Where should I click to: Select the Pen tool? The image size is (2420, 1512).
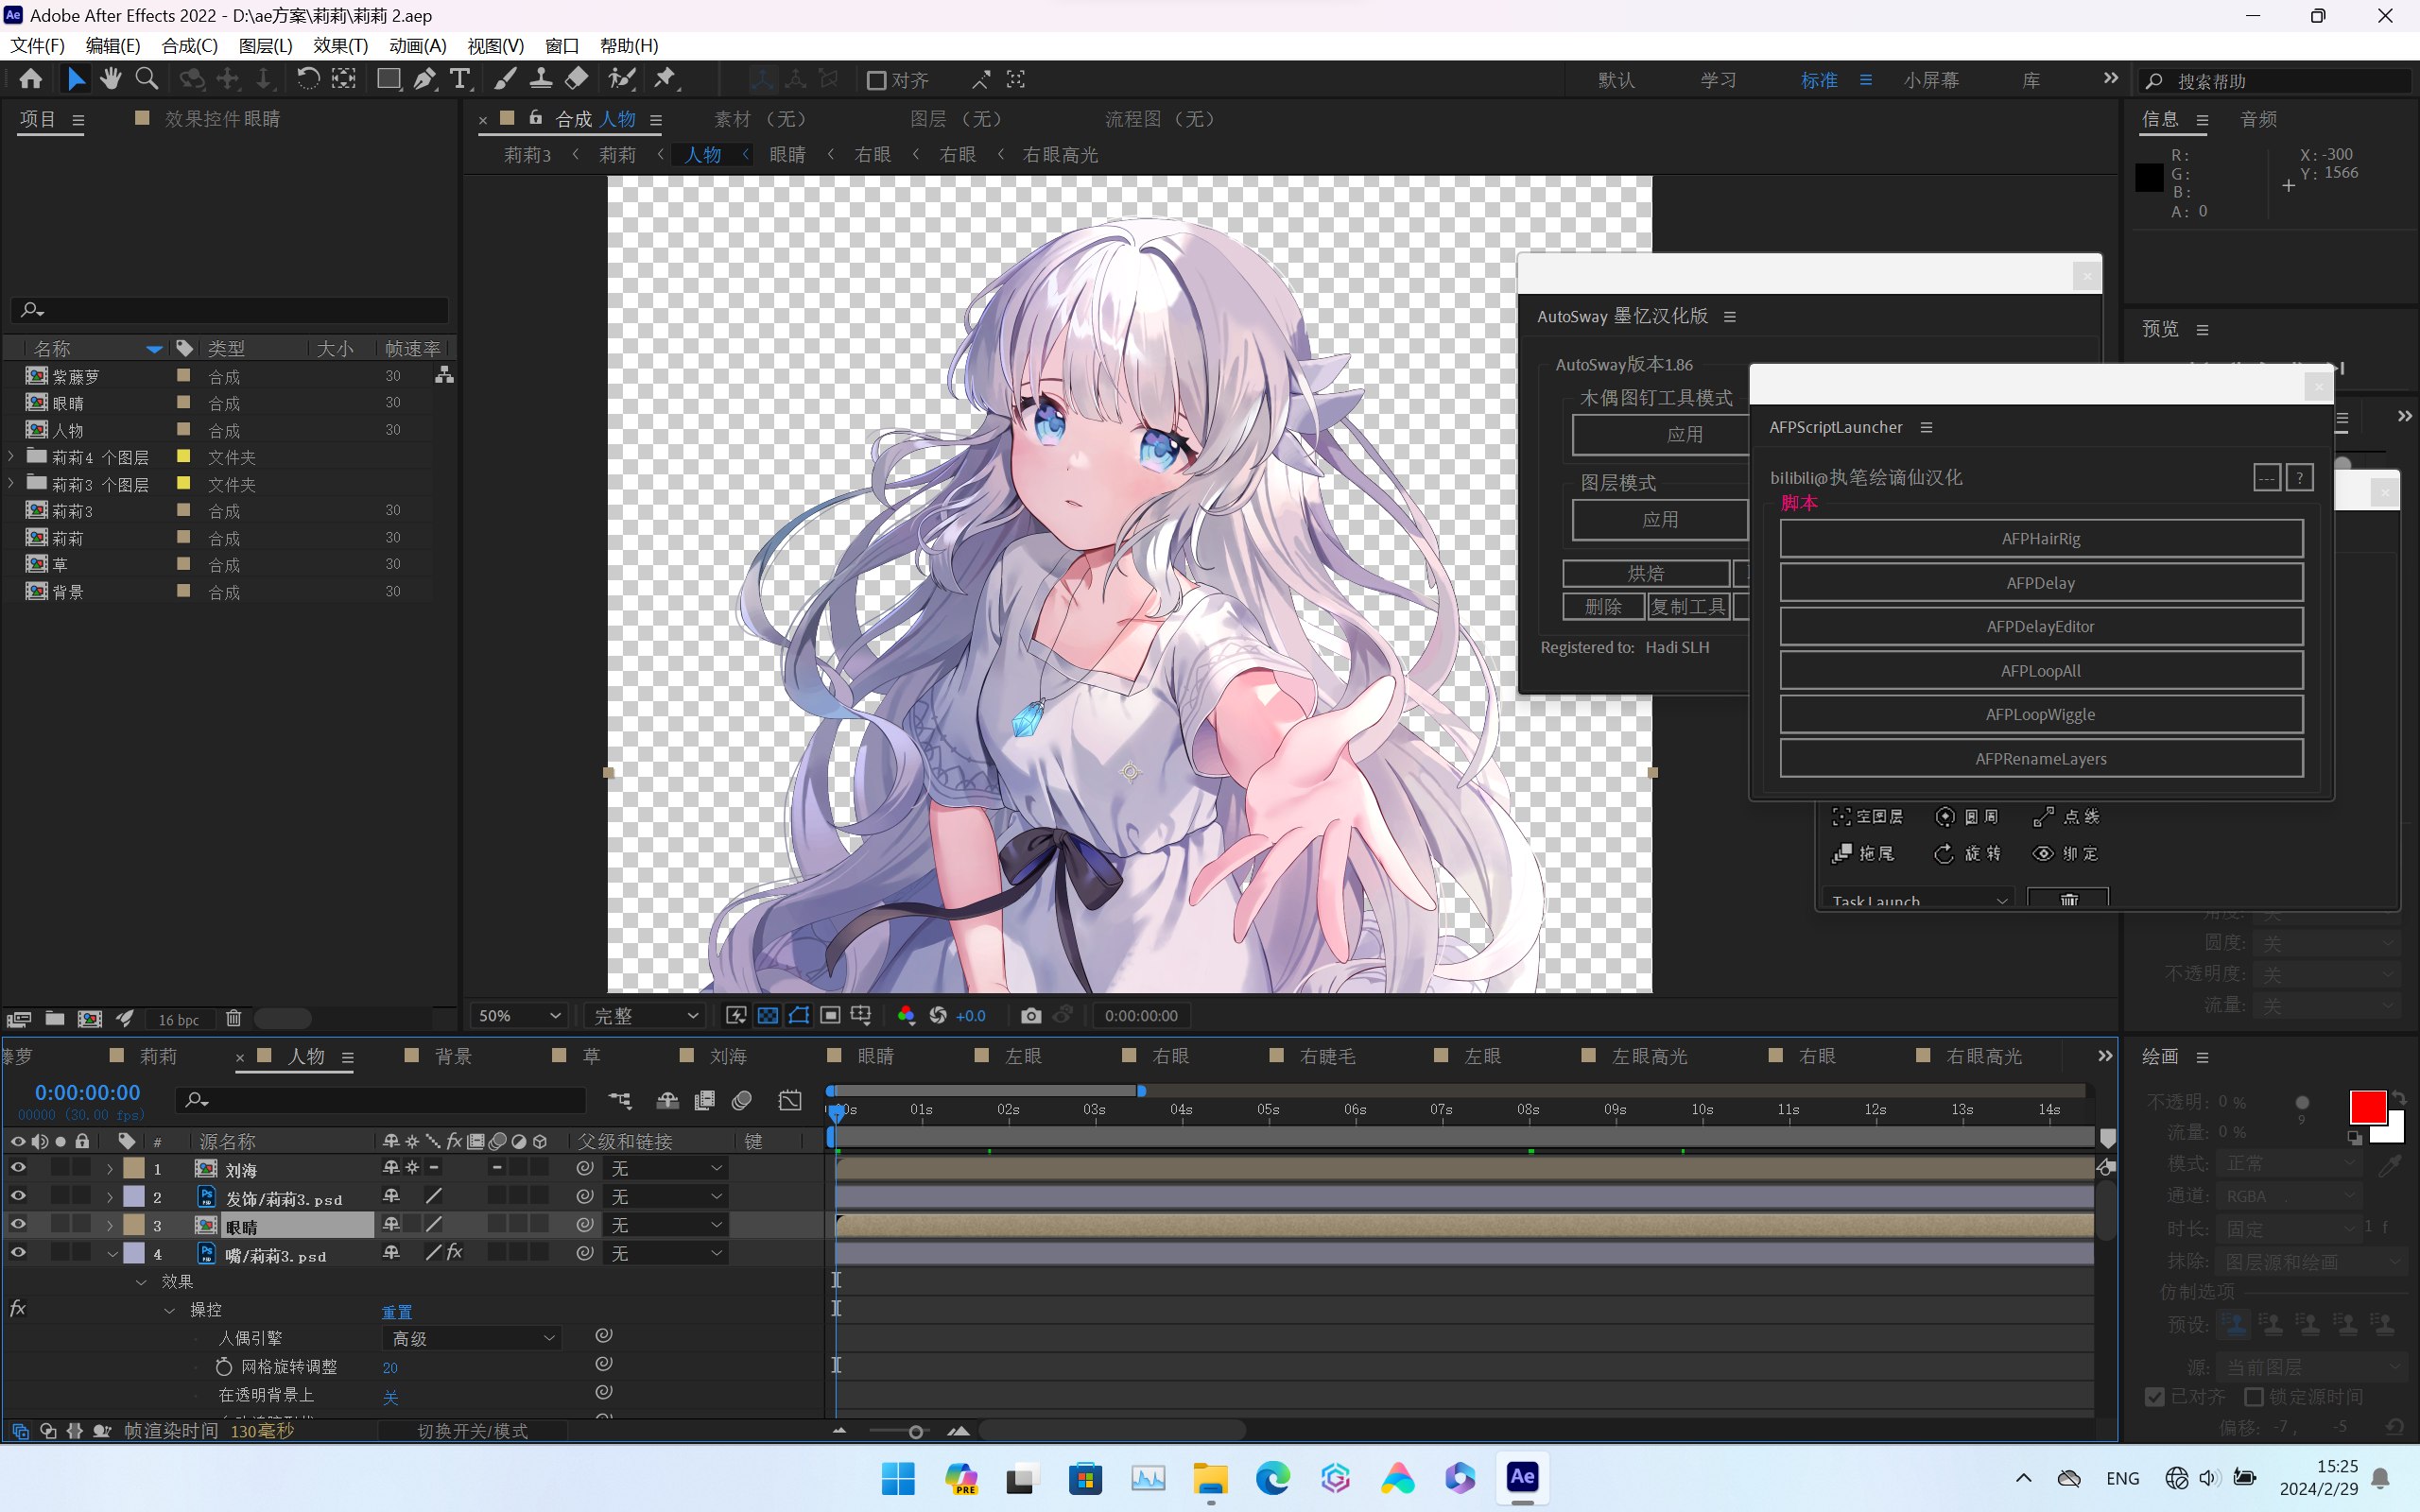(x=425, y=79)
